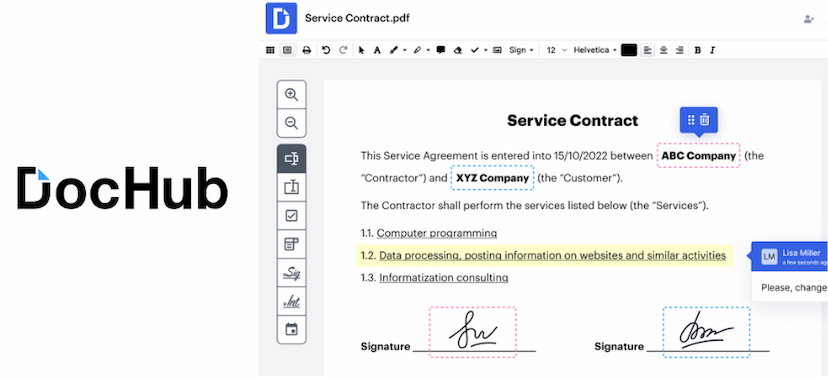The height and width of the screenshot is (378, 828).
Task: Click the Service Contract heading
Action: point(572,120)
